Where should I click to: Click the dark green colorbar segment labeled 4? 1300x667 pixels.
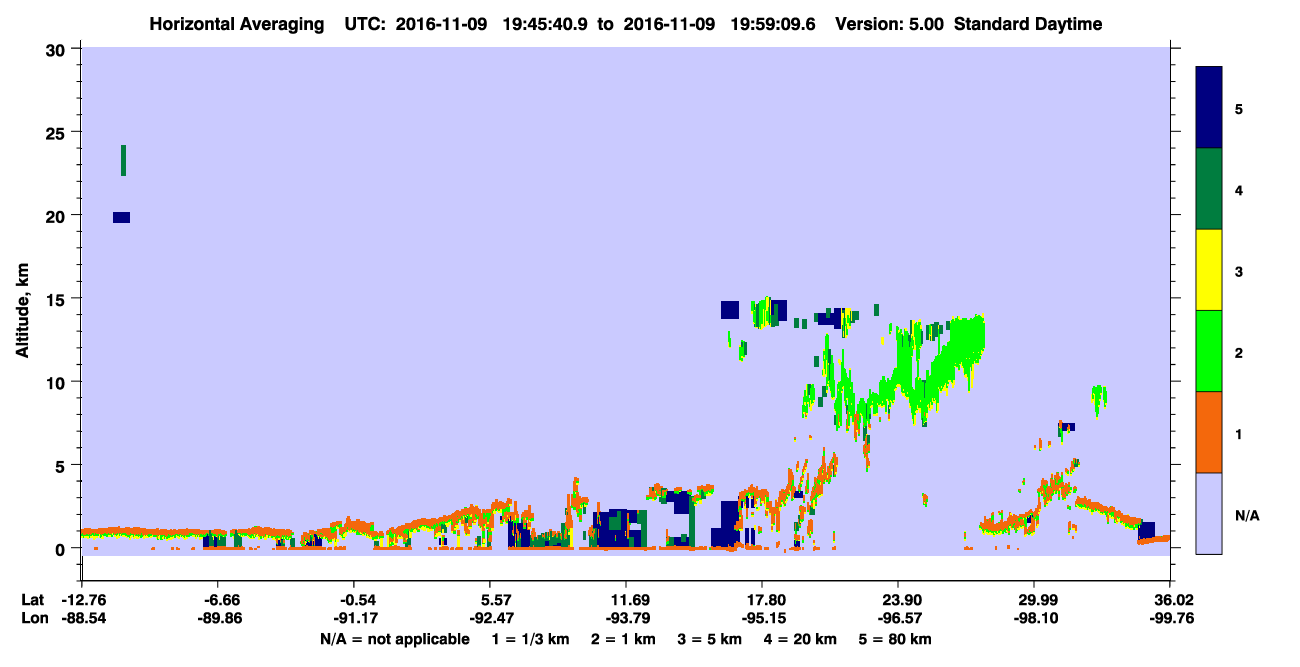tap(1209, 189)
